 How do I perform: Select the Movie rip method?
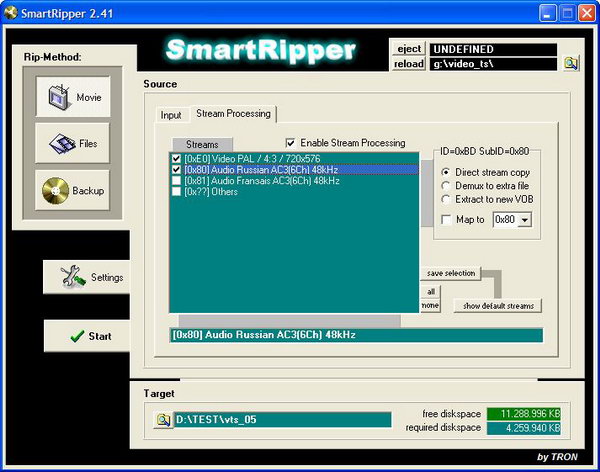point(73,97)
